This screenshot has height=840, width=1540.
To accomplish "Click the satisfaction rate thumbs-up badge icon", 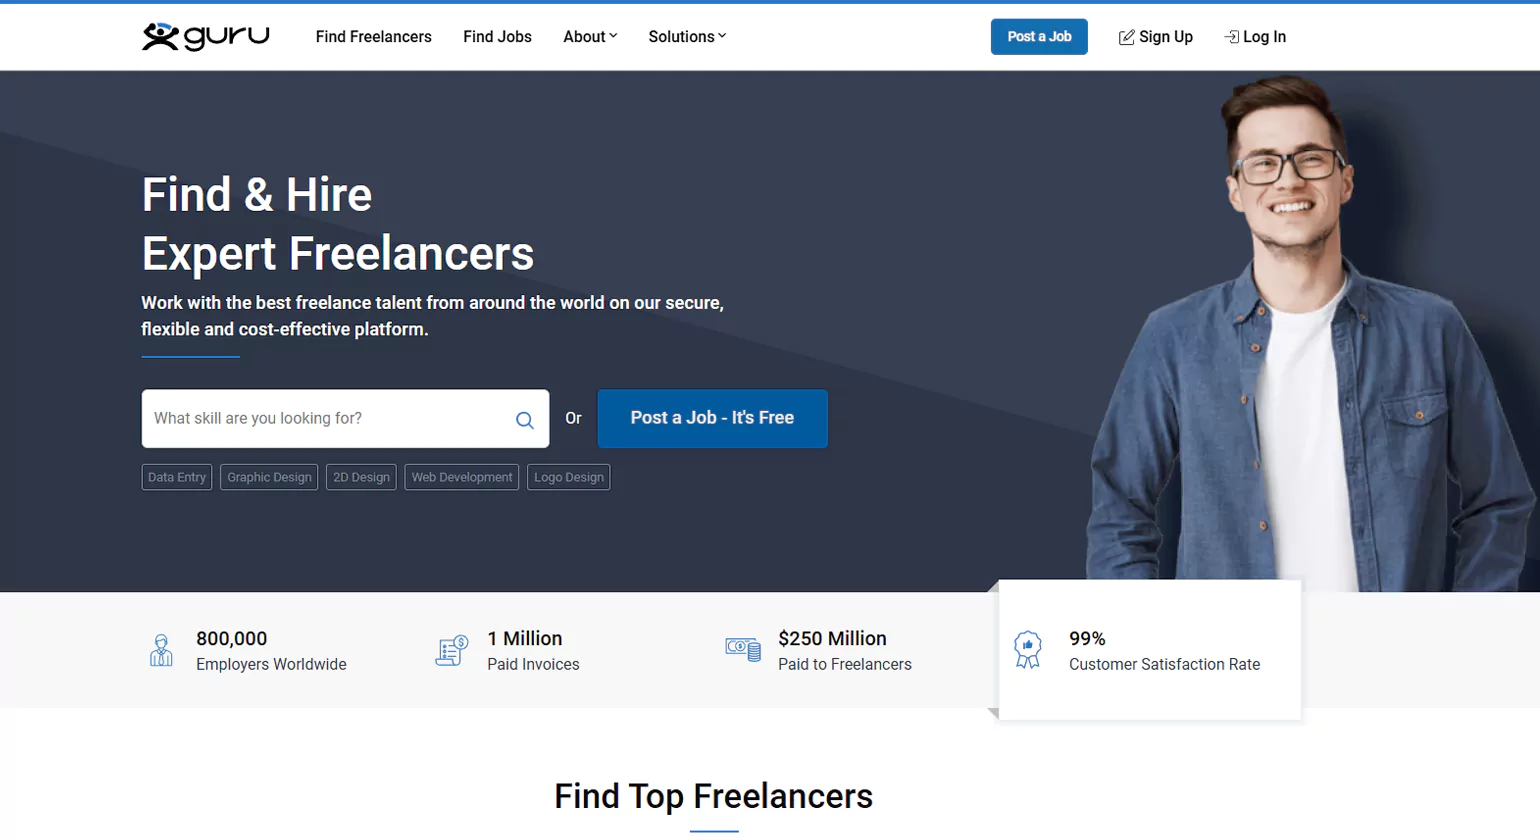I will [1027, 650].
